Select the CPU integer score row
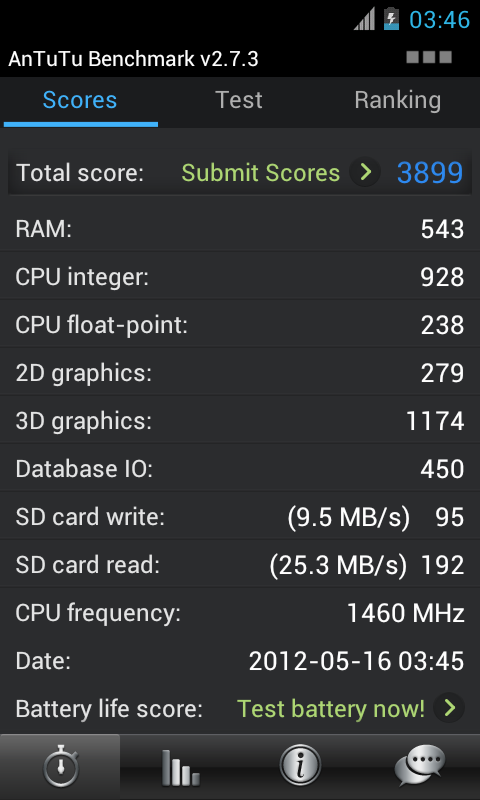This screenshot has width=480, height=800. tap(240, 277)
